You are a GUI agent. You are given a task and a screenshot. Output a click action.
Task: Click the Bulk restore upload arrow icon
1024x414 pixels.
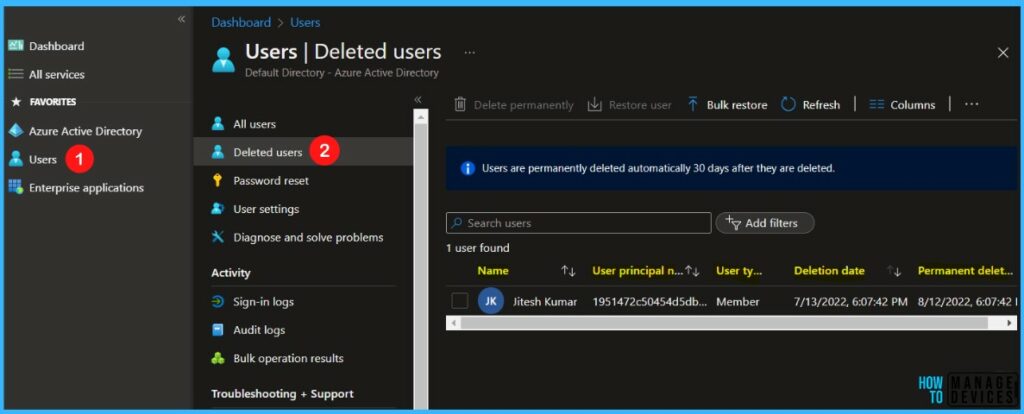pos(693,104)
